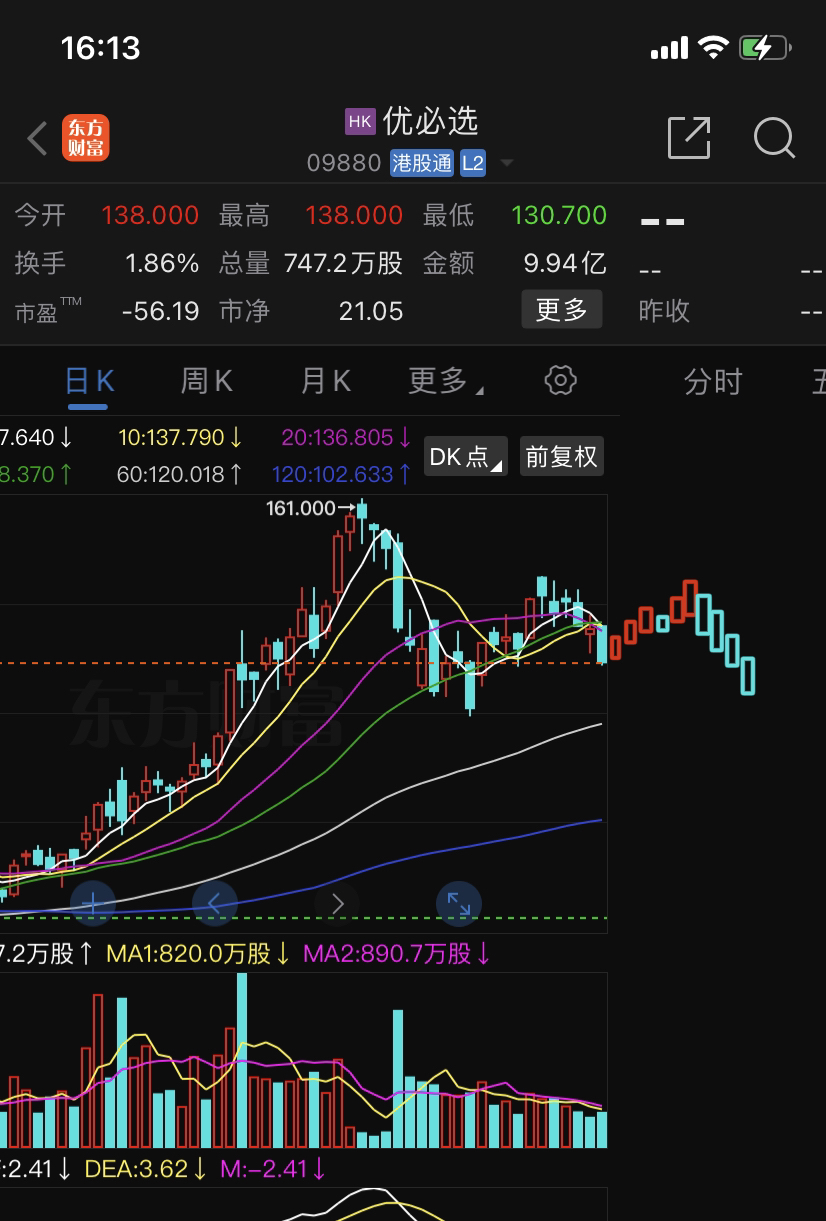This screenshot has height=1221, width=826.
Task: Tap the HK market badge
Action: tap(360, 122)
